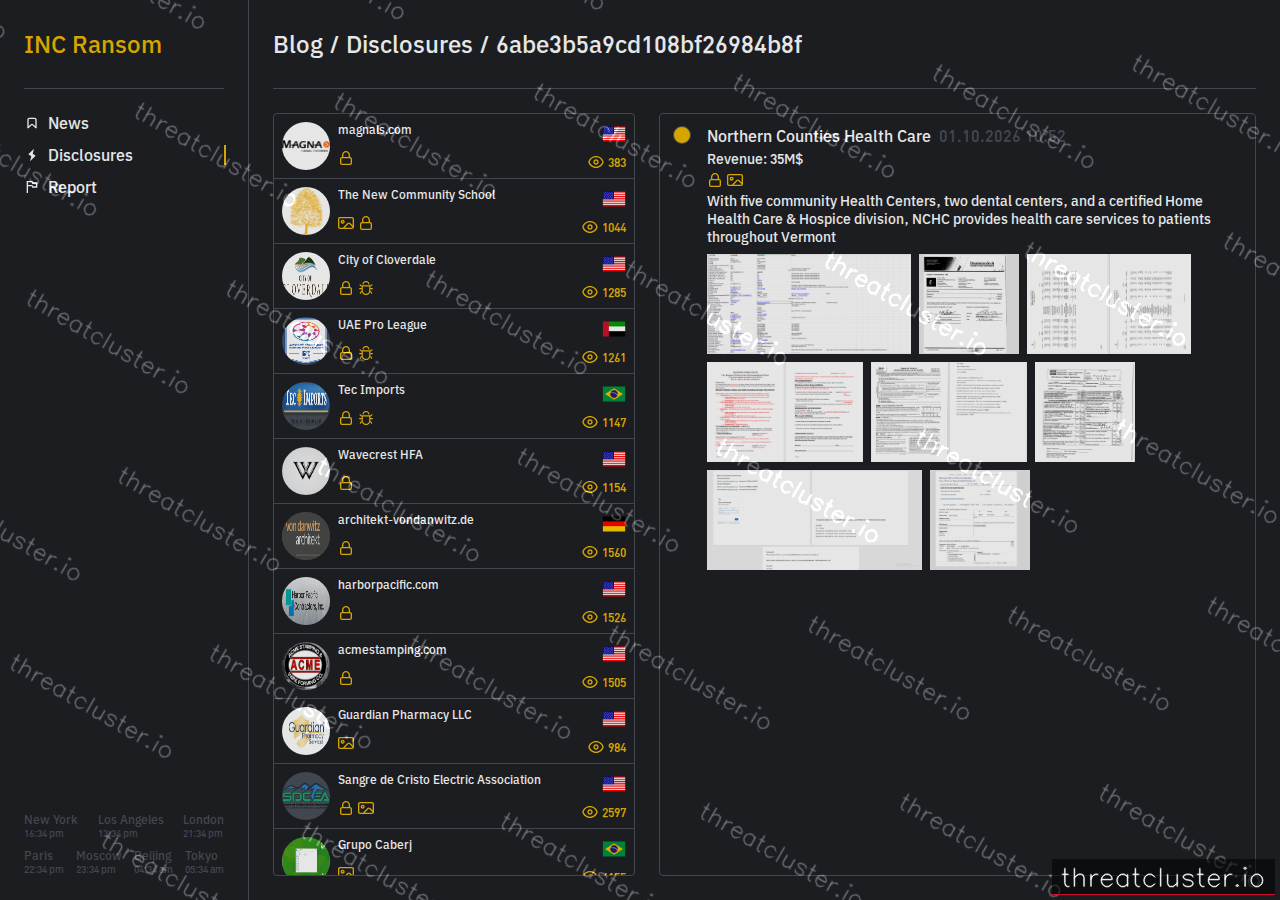The image size is (1280, 900).
Task: Click the yellow status dot beside Northern Counties
Action: point(682,135)
